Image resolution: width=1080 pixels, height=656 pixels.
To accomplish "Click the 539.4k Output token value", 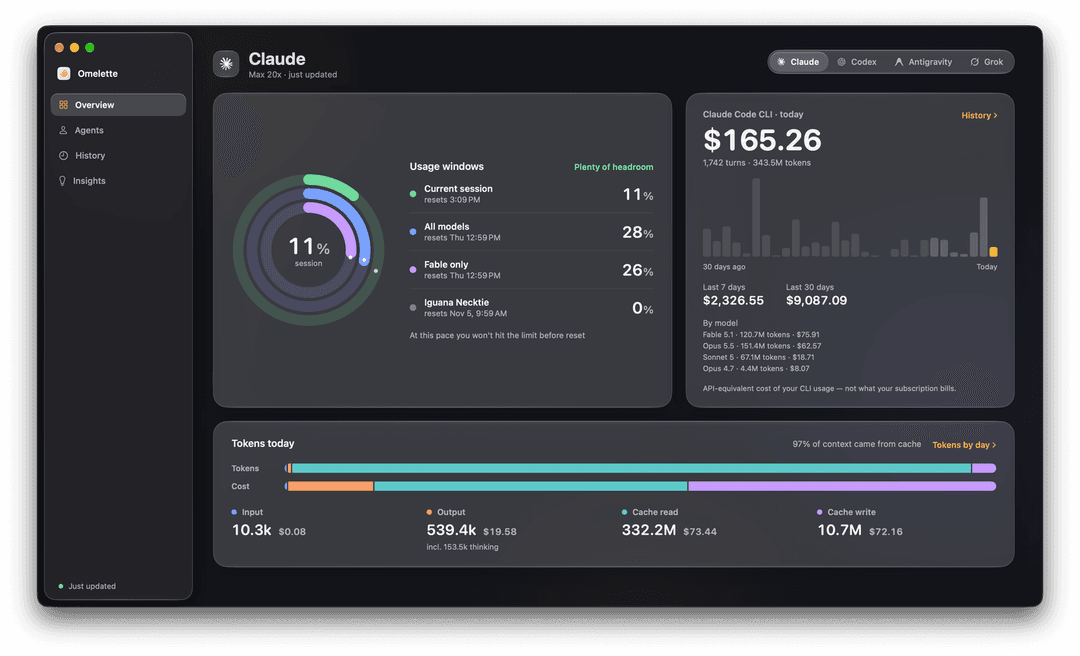I will (x=451, y=531).
